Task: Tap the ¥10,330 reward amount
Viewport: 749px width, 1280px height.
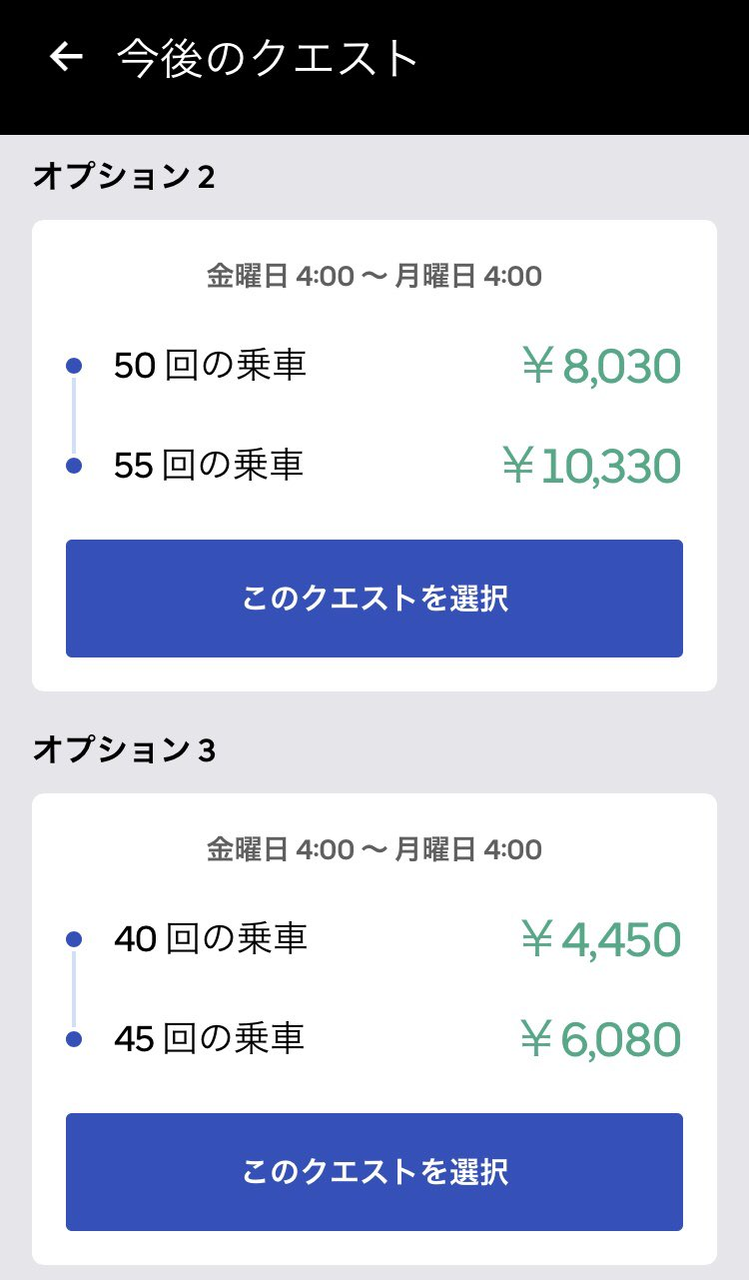Action: (591, 467)
